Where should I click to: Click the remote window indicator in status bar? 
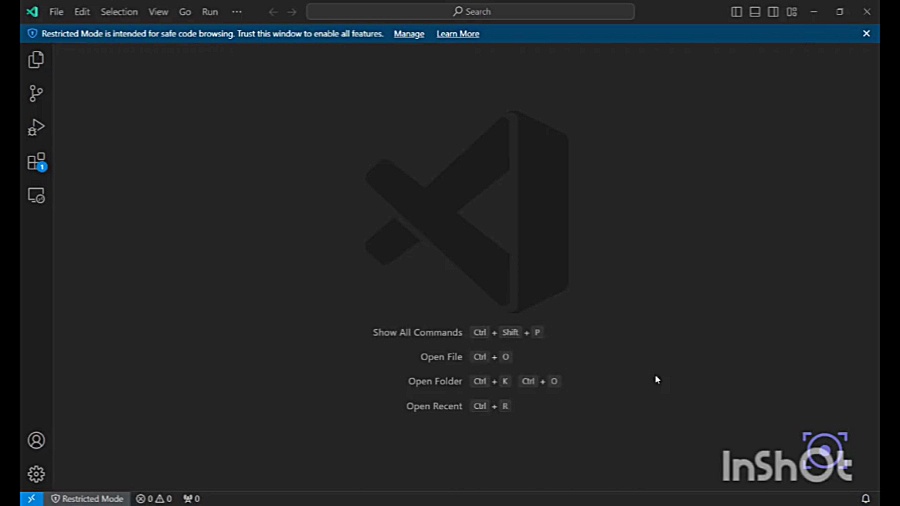coord(32,499)
